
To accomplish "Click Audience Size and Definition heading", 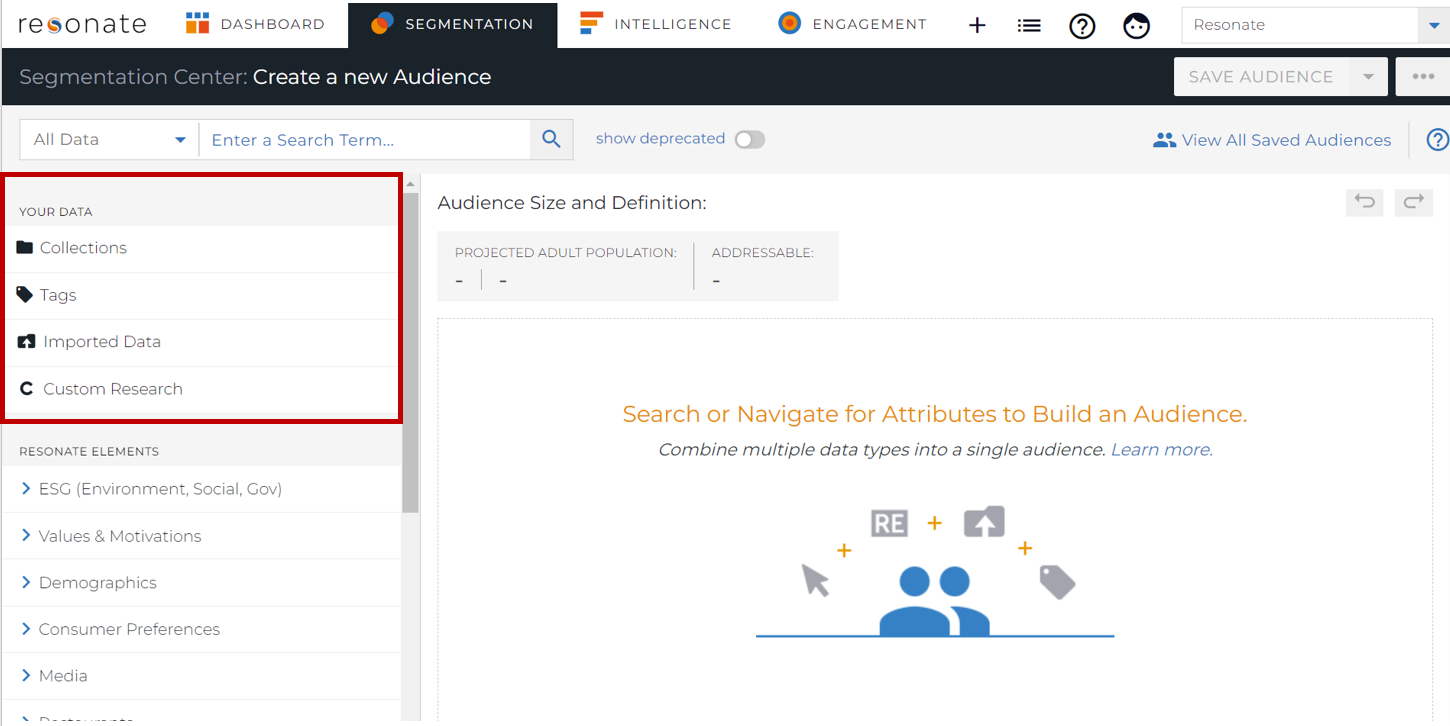I will click(x=572, y=203).
